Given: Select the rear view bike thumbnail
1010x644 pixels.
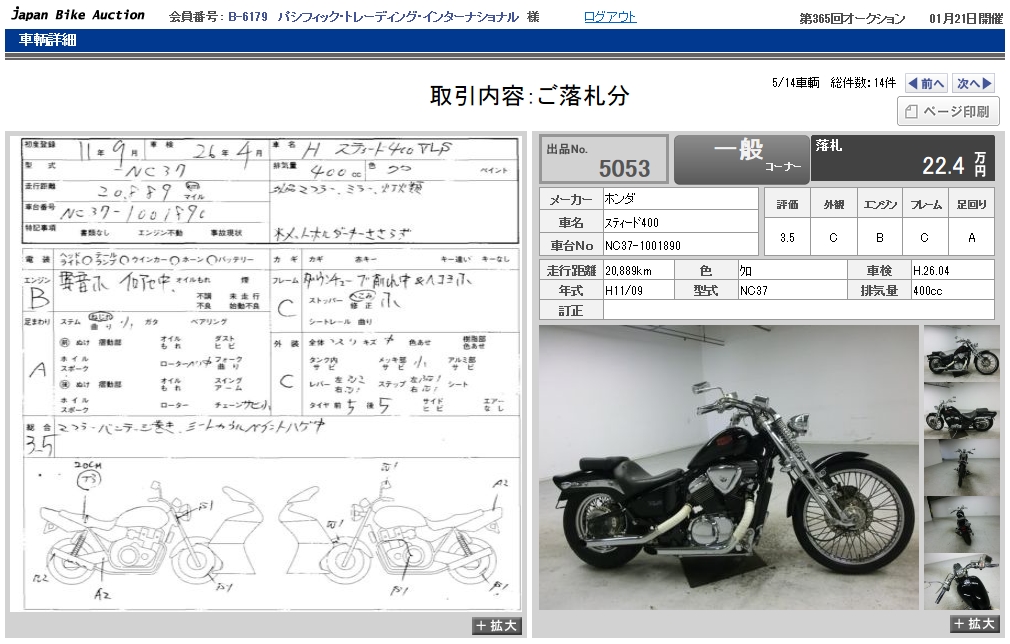Looking at the screenshot, I should [x=961, y=524].
